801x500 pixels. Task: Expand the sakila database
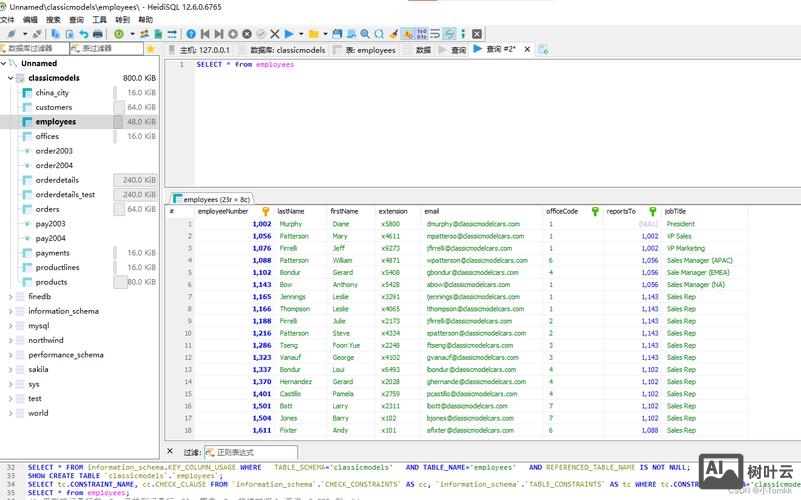(10, 369)
